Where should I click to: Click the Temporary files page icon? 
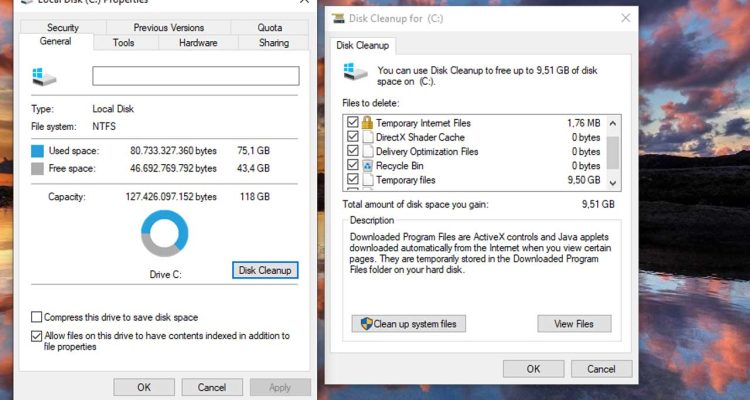pos(367,180)
